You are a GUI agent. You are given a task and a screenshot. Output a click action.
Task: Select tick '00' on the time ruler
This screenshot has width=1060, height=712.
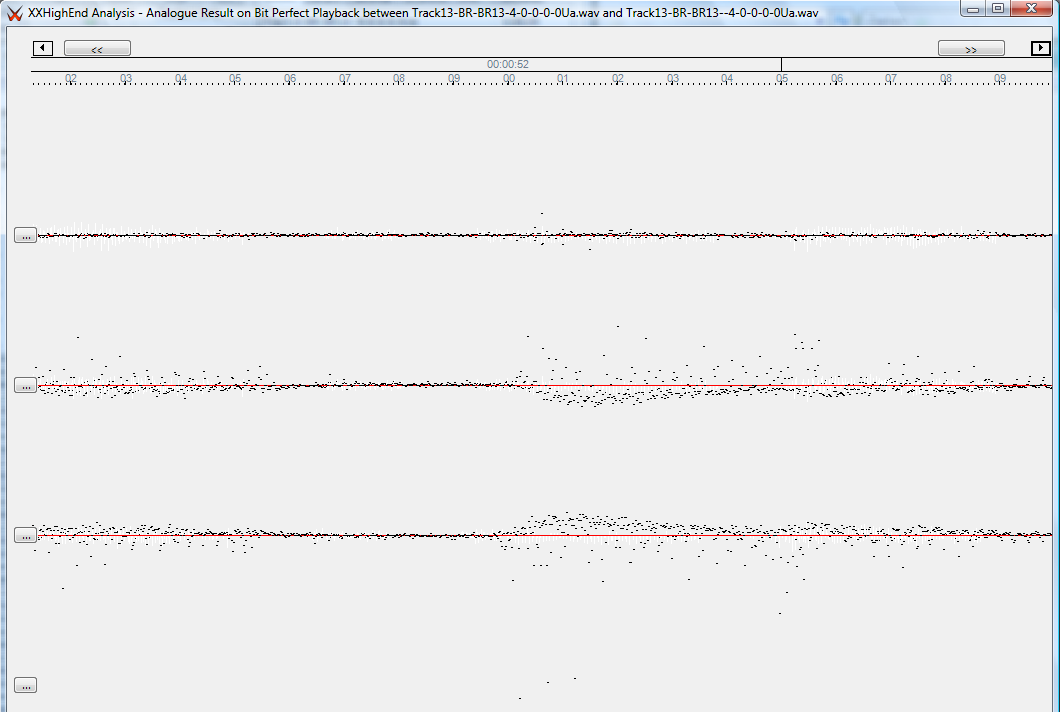(509, 78)
